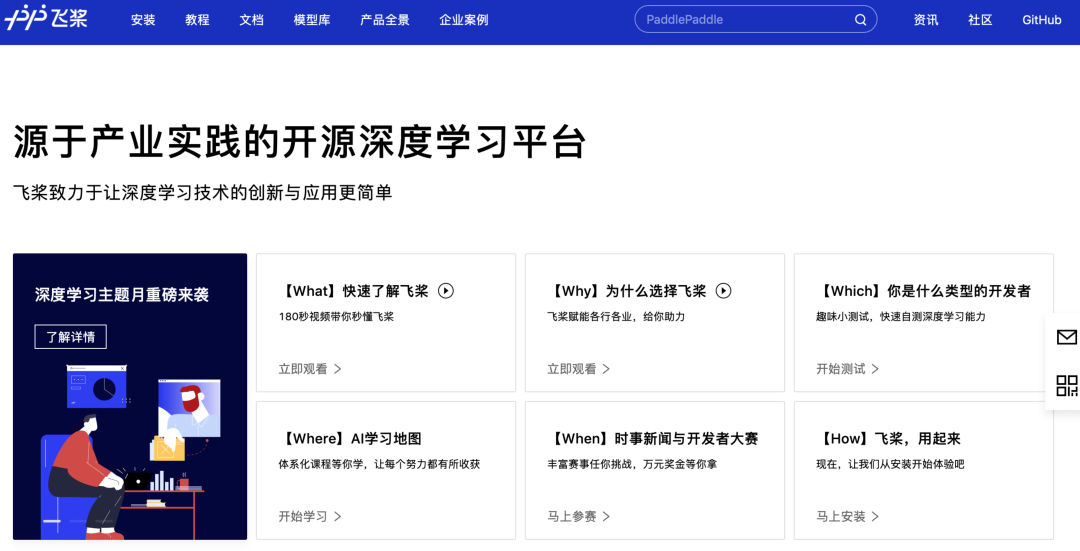Open the 【How】飞桨，用起来 card title
Viewport: 1080px width, 551px height.
click(x=889, y=438)
